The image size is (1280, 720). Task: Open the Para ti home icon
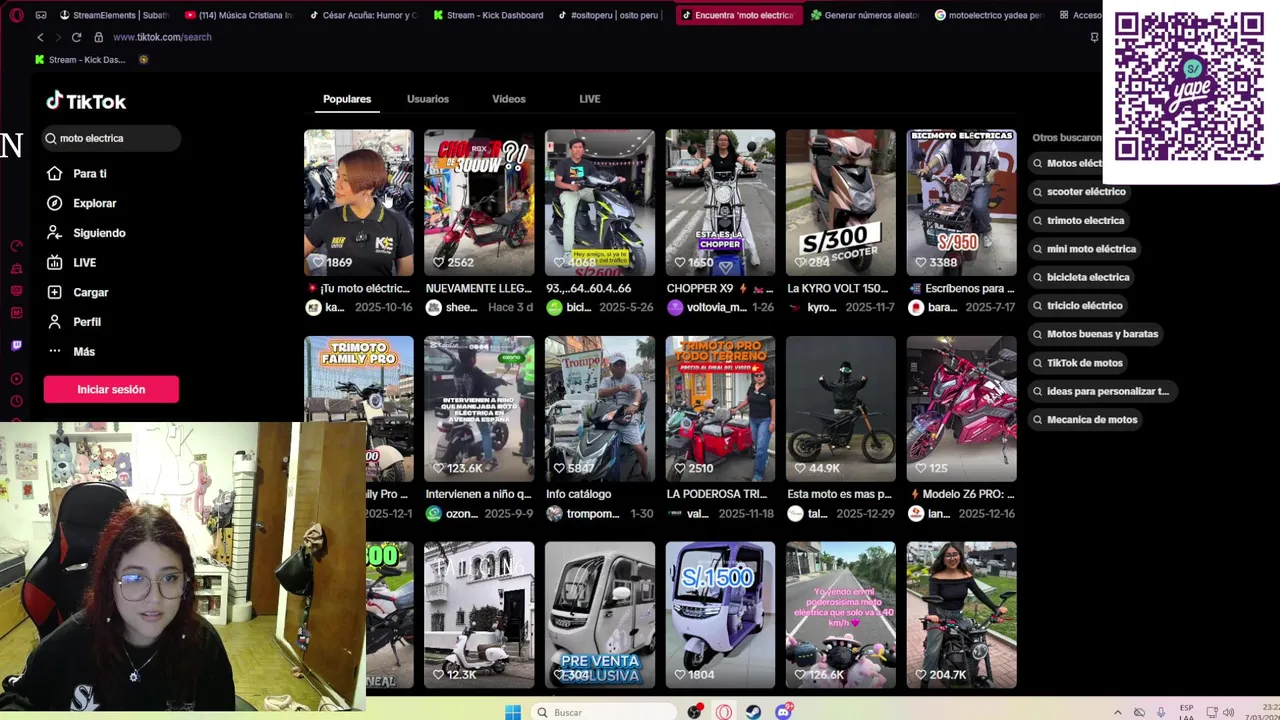[x=54, y=174]
